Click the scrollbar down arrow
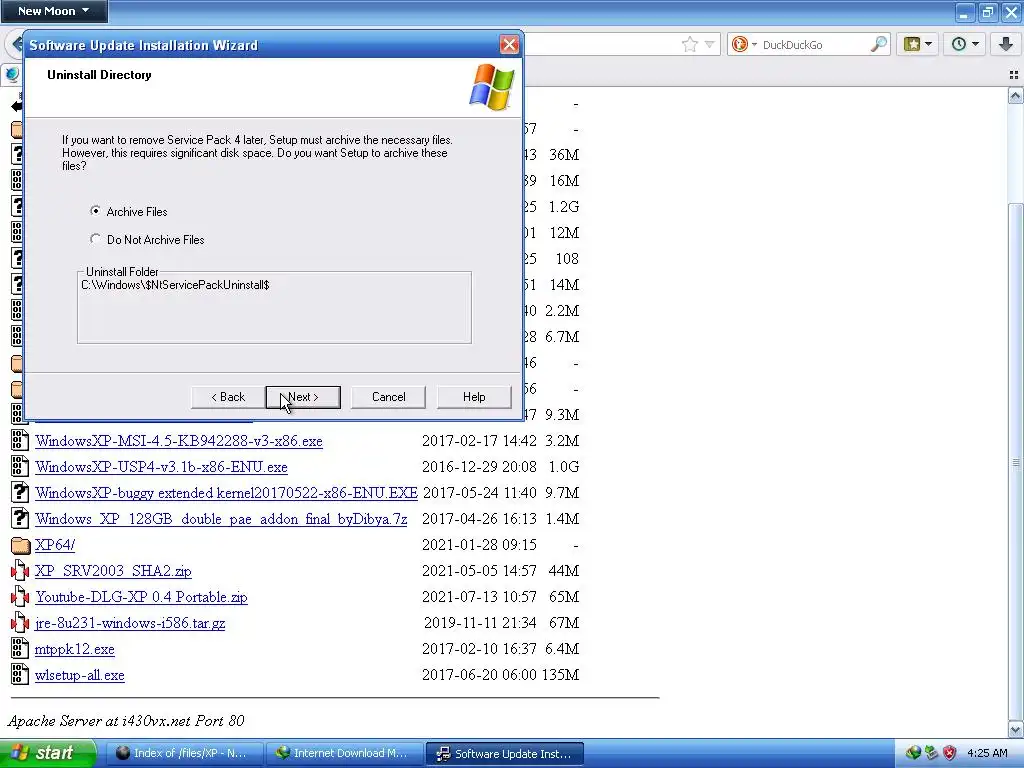1024x768 pixels. pyautogui.click(x=1016, y=728)
